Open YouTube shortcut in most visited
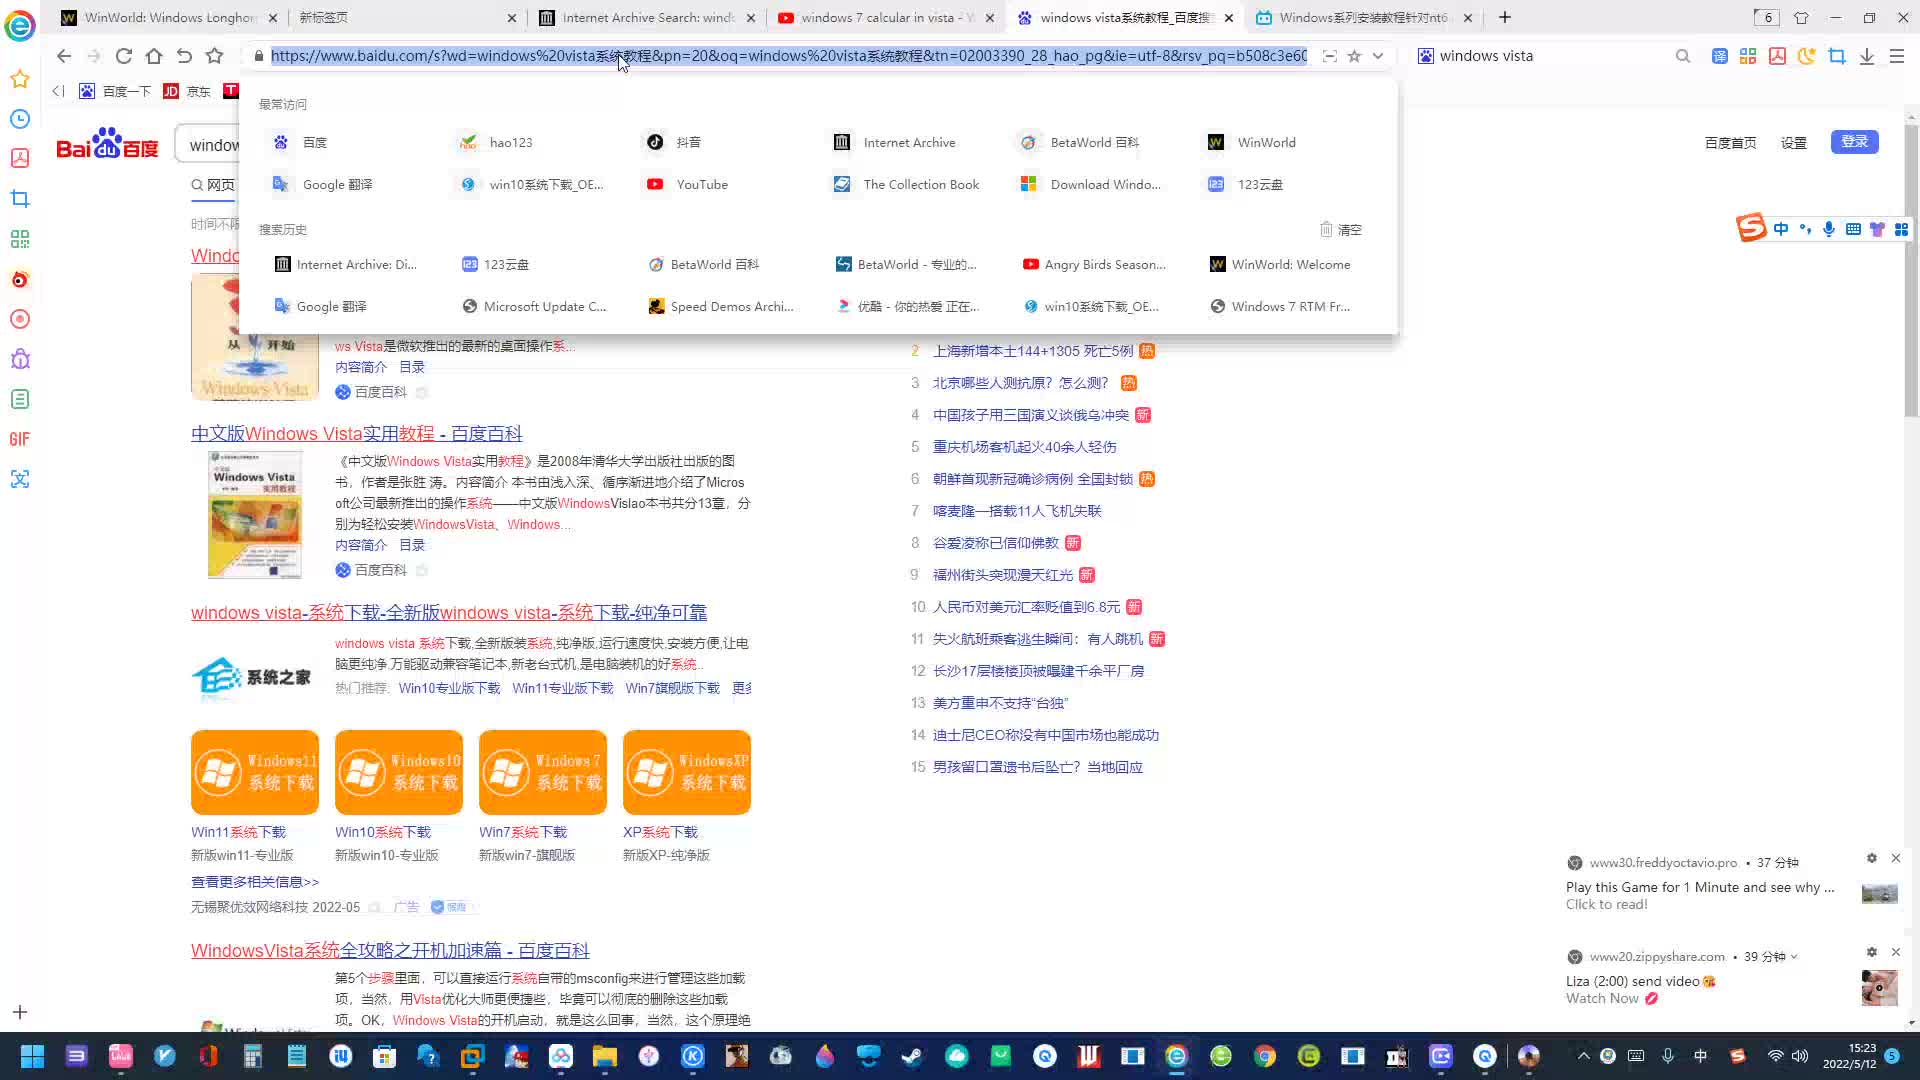The width and height of the screenshot is (1920, 1080). pyautogui.click(x=688, y=184)
